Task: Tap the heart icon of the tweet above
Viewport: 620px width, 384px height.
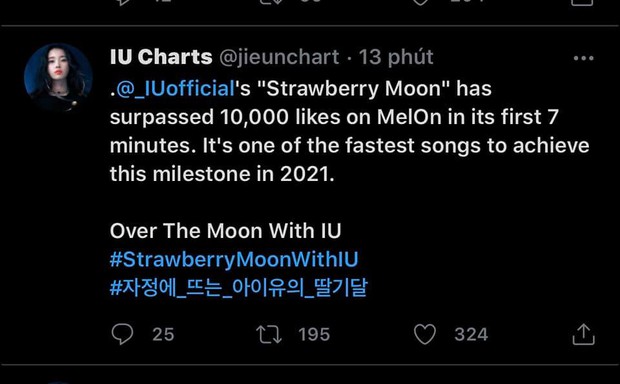Action: (x=421, y=2)
